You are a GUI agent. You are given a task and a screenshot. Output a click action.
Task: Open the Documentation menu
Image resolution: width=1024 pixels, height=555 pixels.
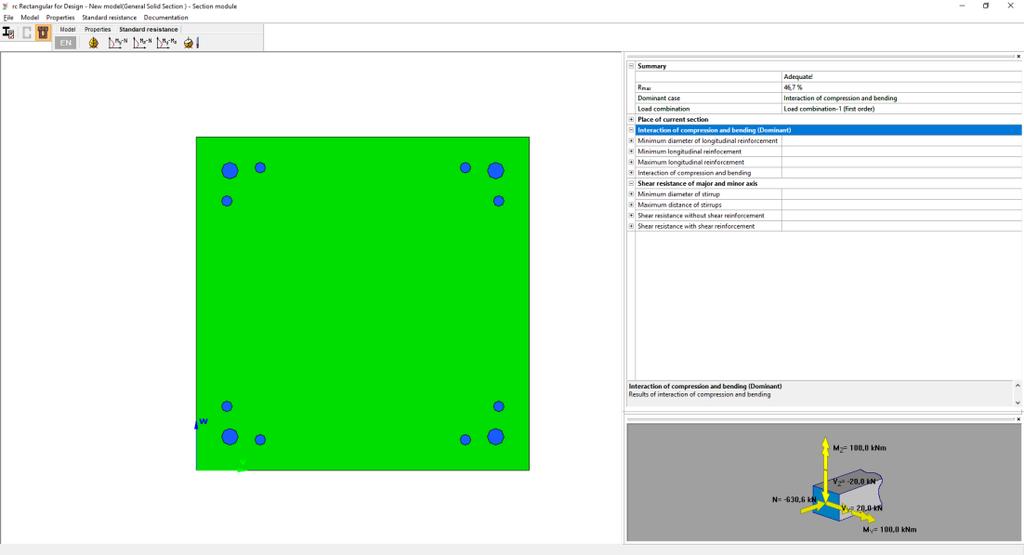[166, 18]
